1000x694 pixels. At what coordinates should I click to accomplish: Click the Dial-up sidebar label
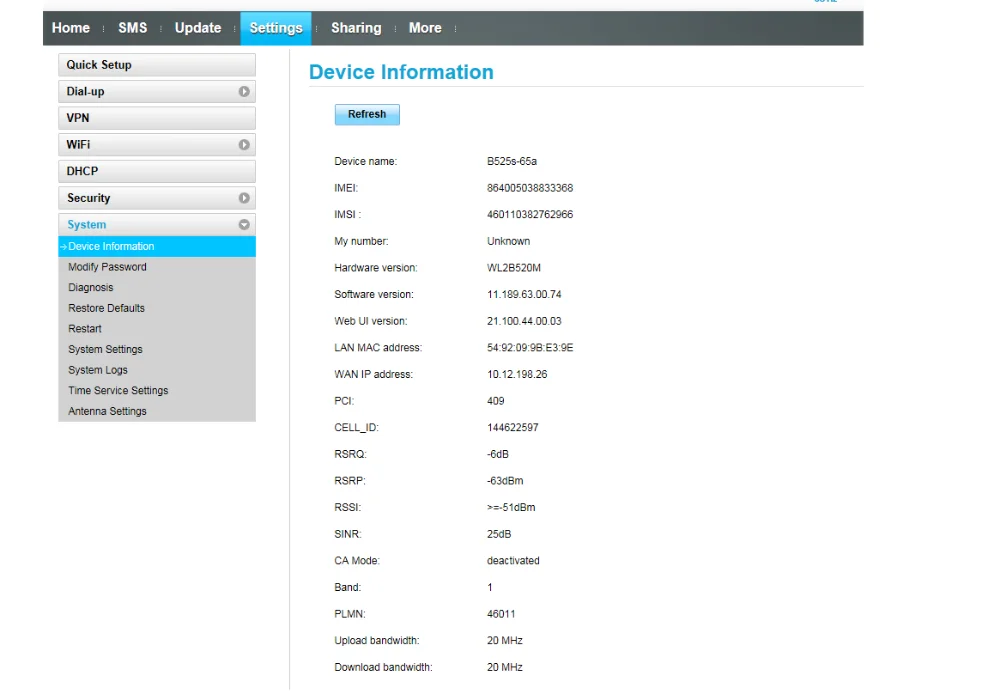[x=85, y=92]
